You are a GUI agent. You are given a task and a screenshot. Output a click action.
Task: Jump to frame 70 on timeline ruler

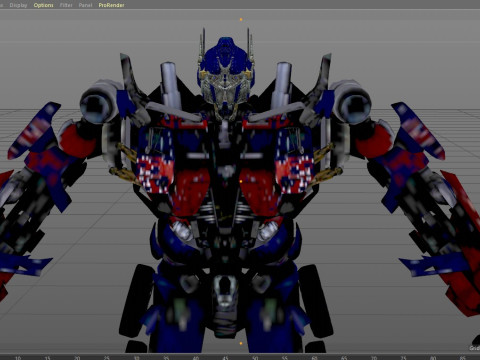point(374,358)
